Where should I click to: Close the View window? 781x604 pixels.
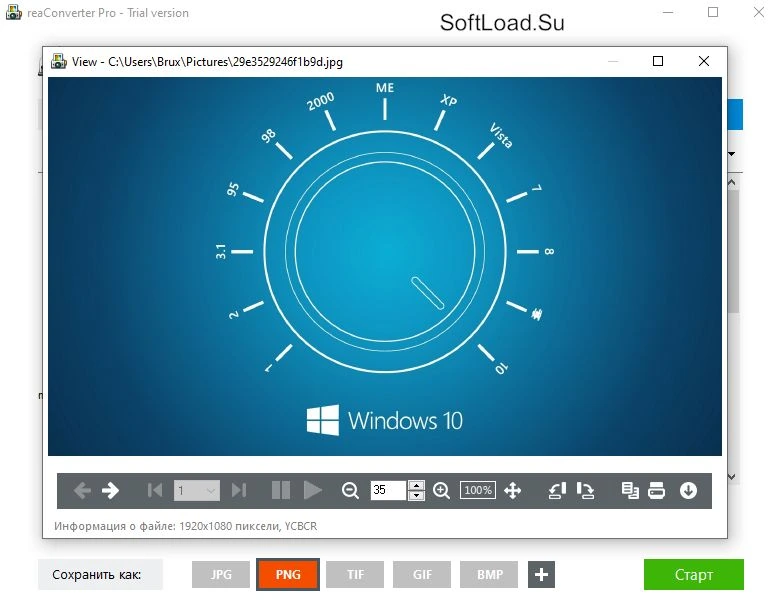coord(704,61)
